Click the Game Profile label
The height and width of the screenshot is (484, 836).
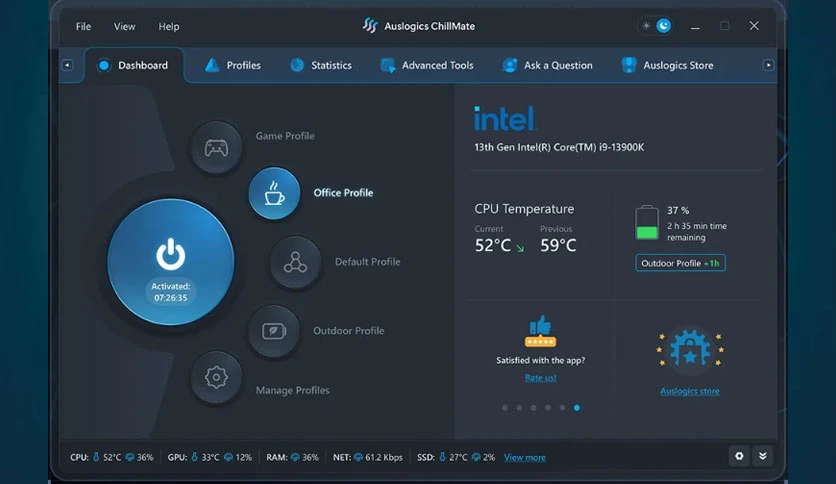tap(285, 136)
